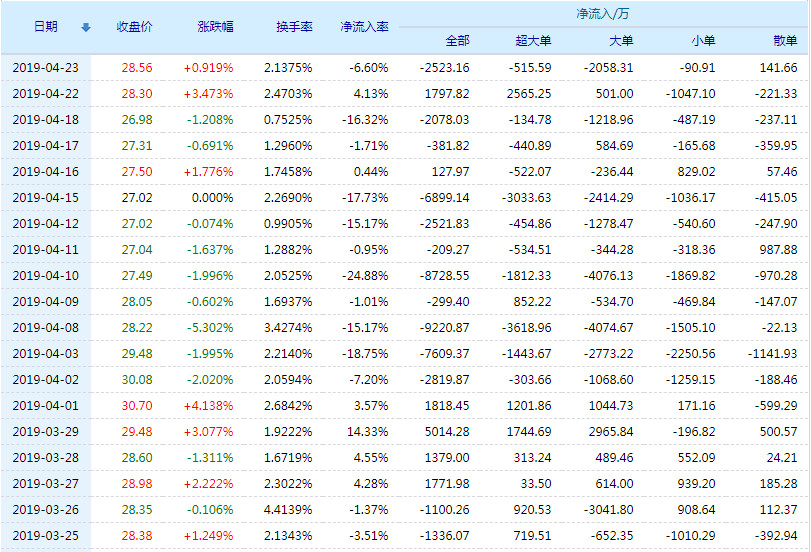This screenshot has height=552, width=811.
Task: Click the change value 0.000%
Action: click(x=213, y=198)
